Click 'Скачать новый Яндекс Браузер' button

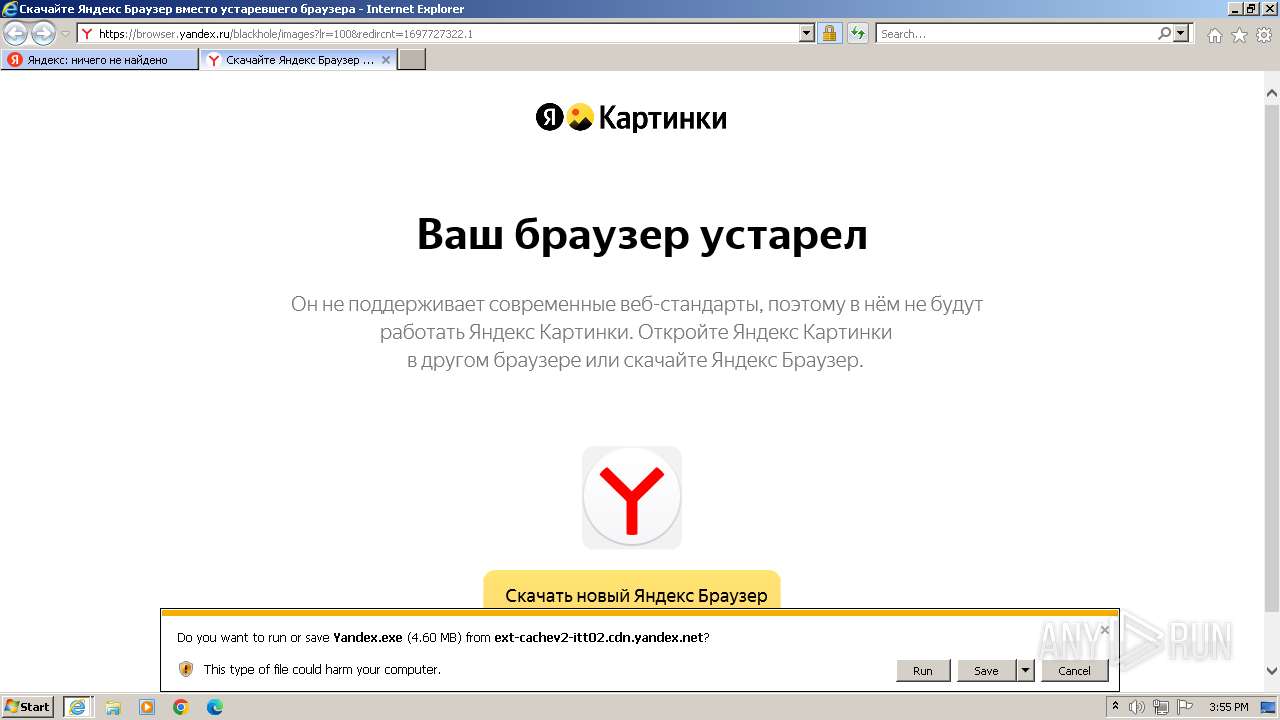pos(632,592)
